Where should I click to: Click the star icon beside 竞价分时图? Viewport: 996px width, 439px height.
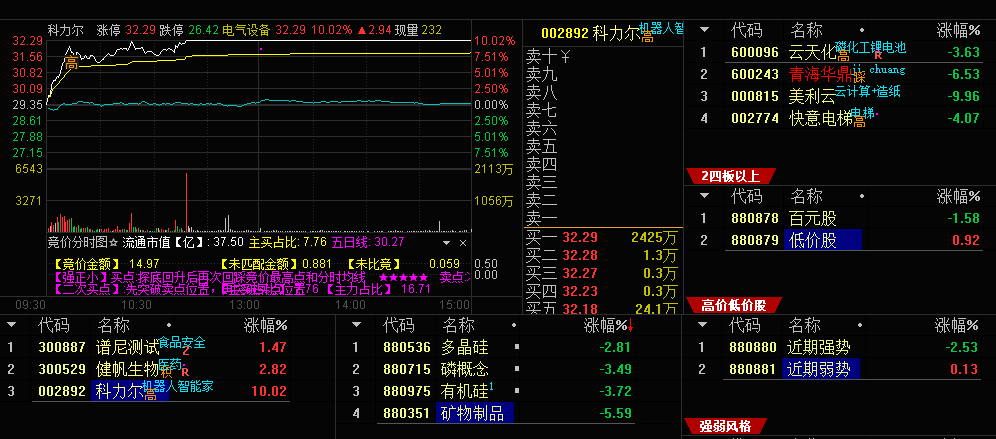tap(114, 242)
